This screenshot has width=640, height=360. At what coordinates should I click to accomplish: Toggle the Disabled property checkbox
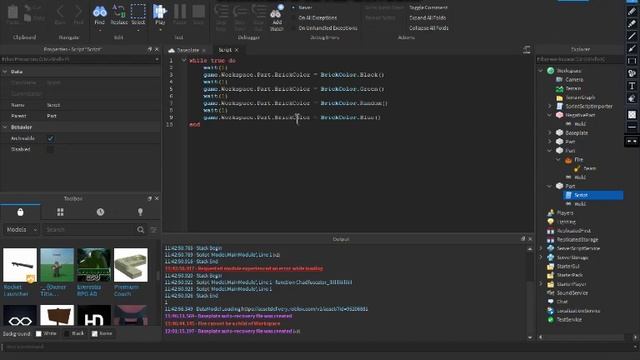point(51,149)
